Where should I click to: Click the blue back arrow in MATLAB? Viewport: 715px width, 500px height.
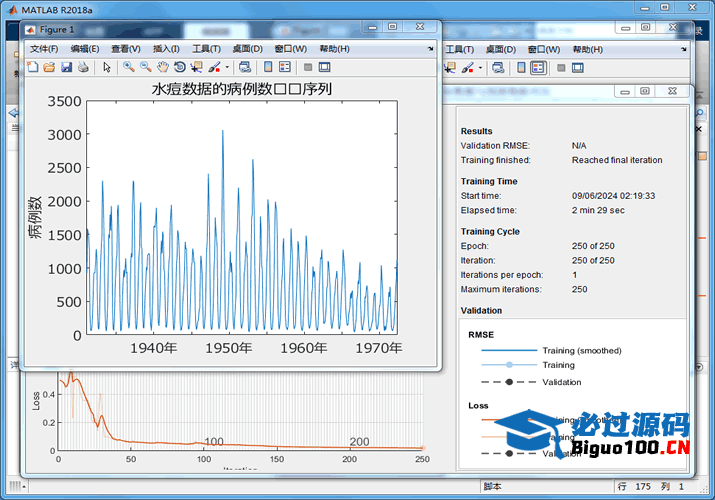(13, 113)
